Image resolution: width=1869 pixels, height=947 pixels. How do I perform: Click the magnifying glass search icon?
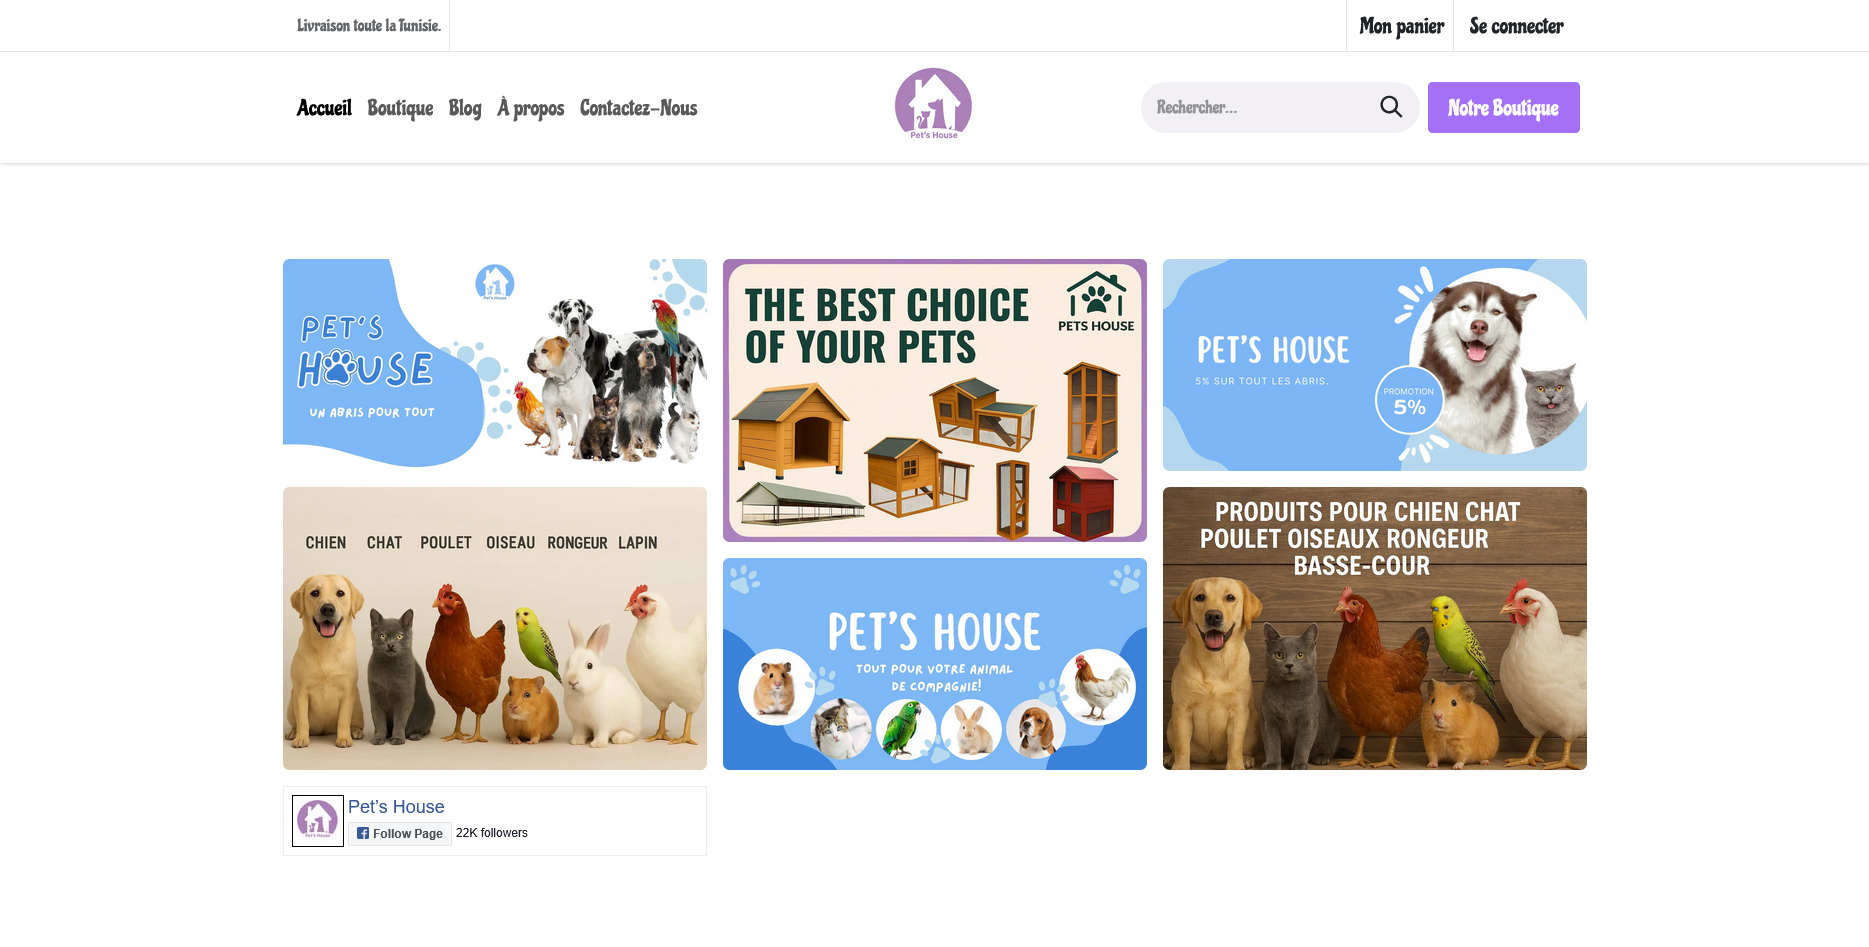(x=1391, y=107)
